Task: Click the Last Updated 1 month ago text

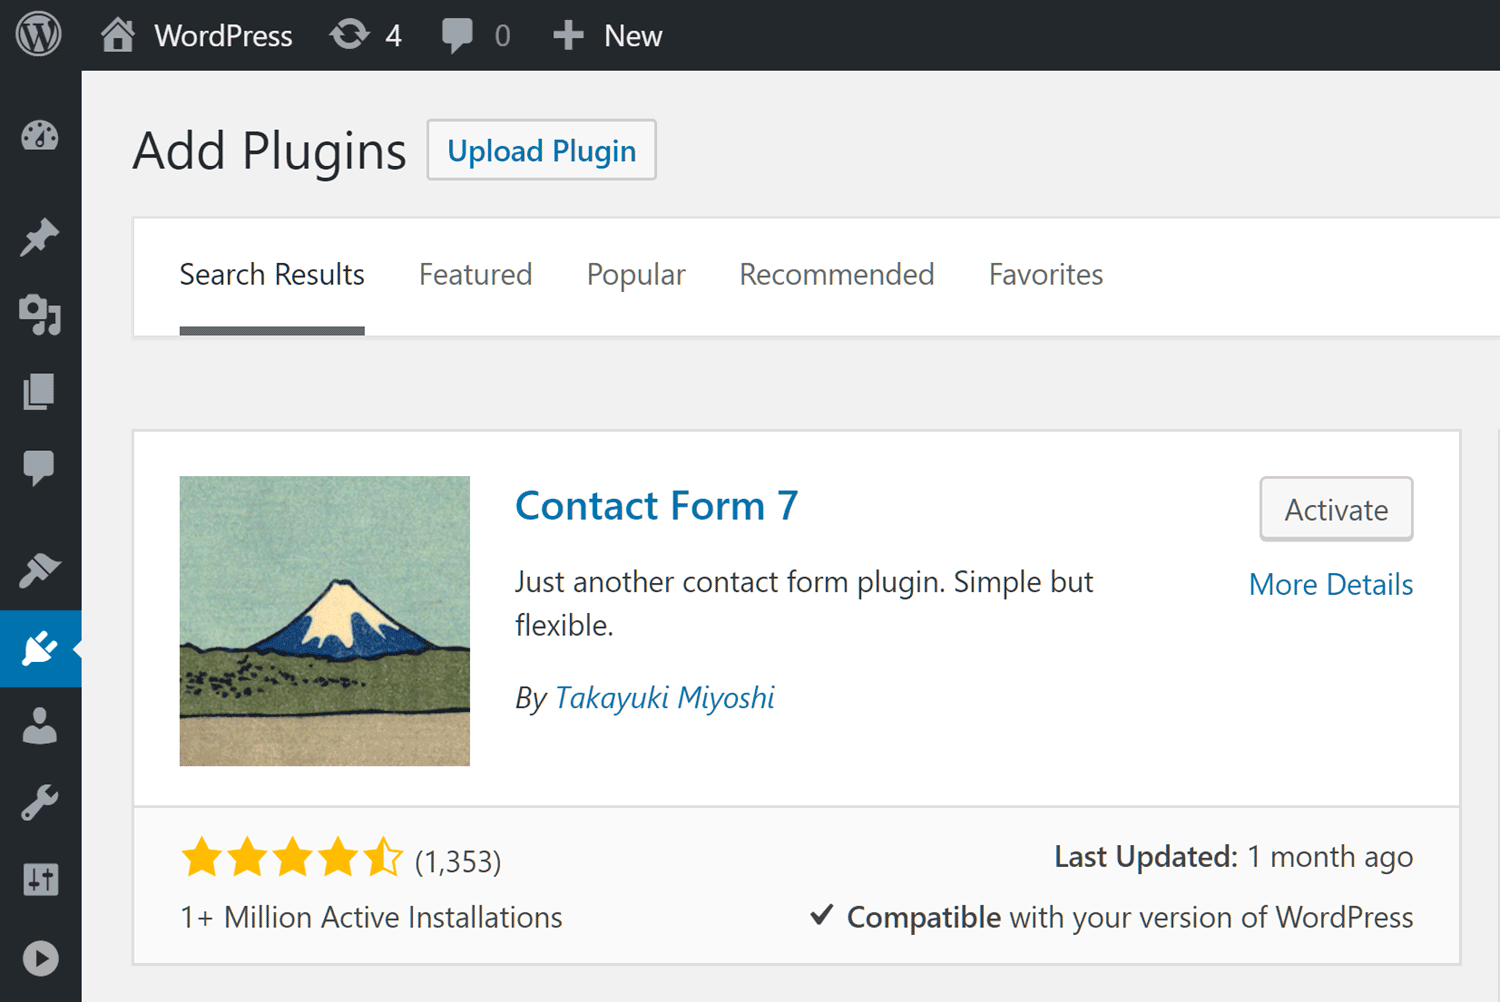Action: pyautogui.click(x=1234, y=857)
